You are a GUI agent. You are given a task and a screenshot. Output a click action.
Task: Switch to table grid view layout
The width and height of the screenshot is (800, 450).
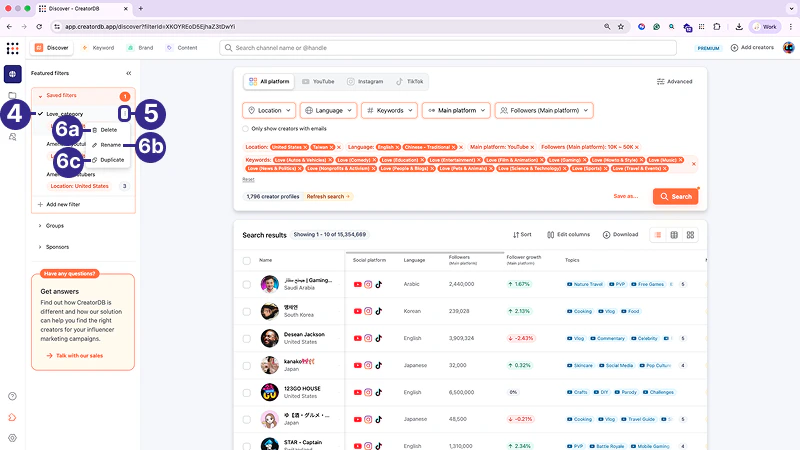coord(674,235)
